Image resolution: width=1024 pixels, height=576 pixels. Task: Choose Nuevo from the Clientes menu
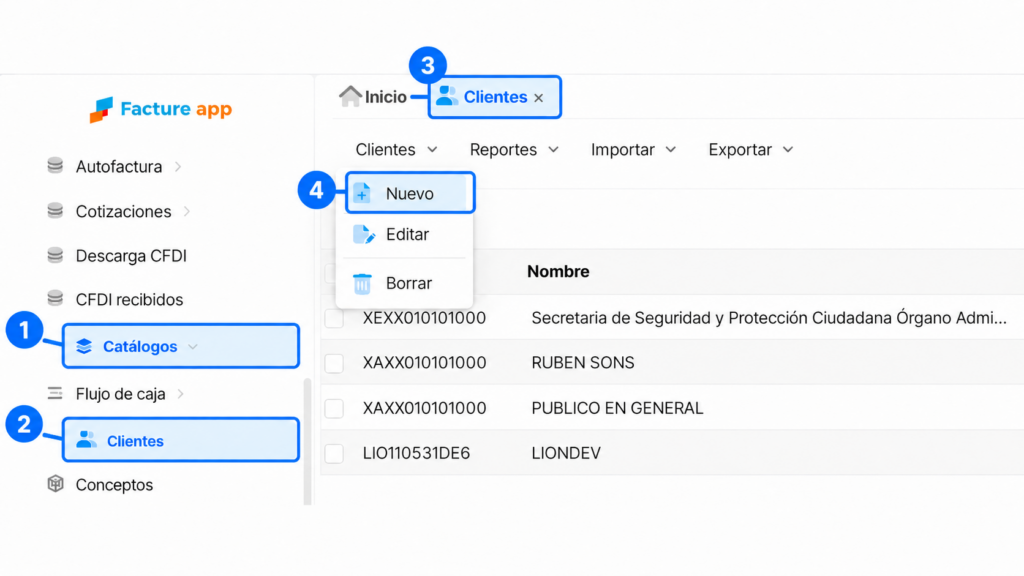point(410,193)
